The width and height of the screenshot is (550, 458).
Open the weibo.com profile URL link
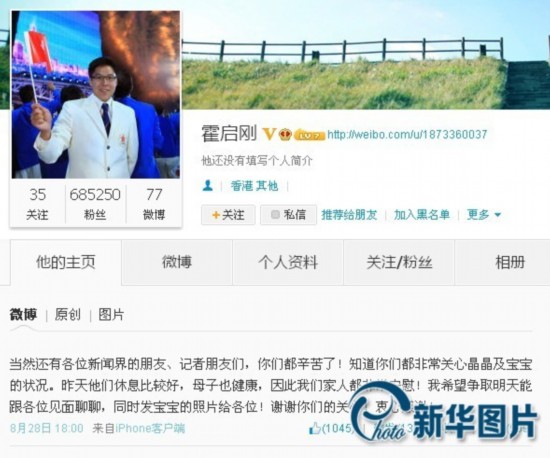(x=407, y=134)
